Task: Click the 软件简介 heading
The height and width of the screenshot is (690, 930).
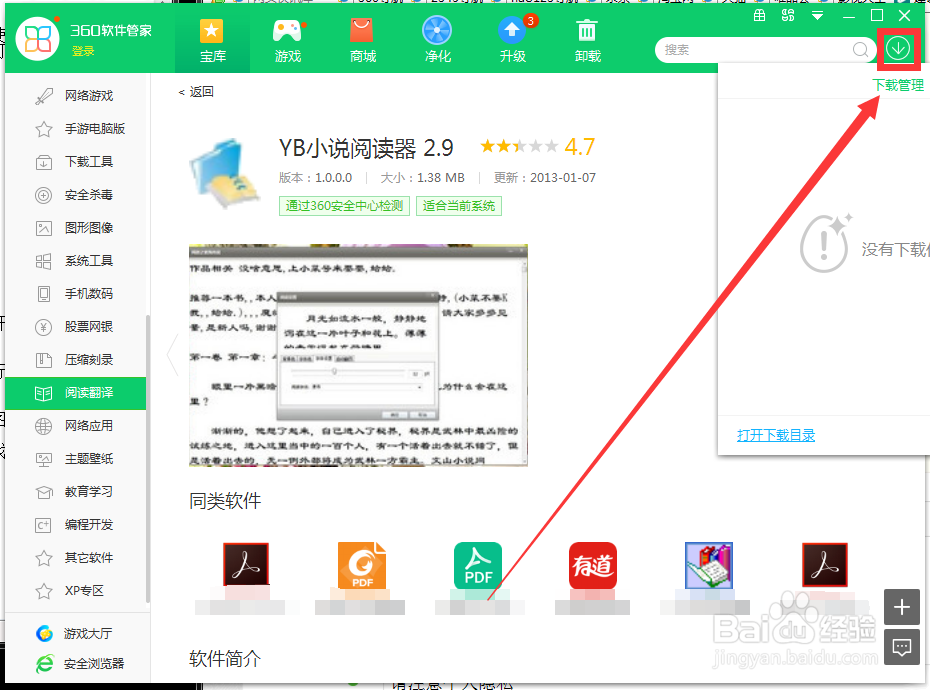Action: pyautogui.click(x=225, y=659)
